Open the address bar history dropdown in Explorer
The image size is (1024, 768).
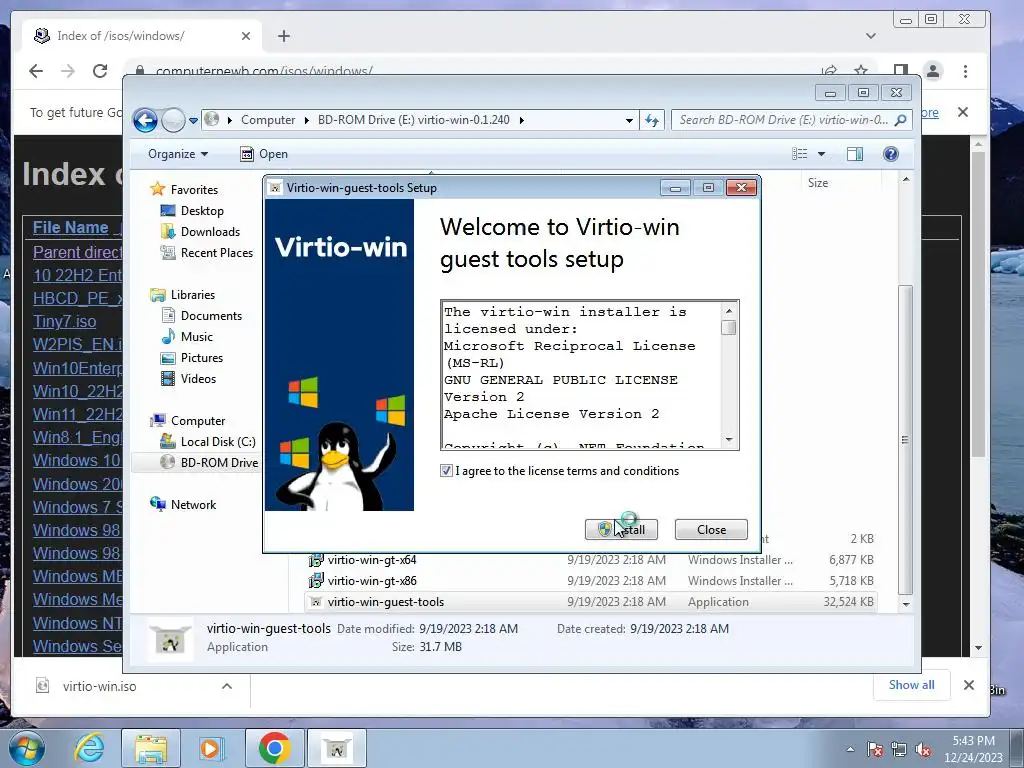[x=629, y=120]
